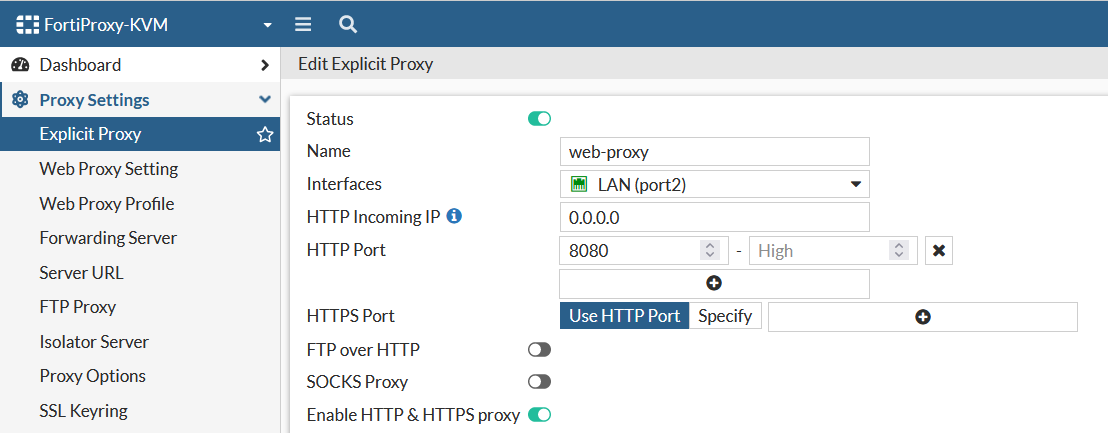Click the hamburger menu icon
Image resolution: width=1108 pixels, height=433 pixels.
[x=303, y=25]
